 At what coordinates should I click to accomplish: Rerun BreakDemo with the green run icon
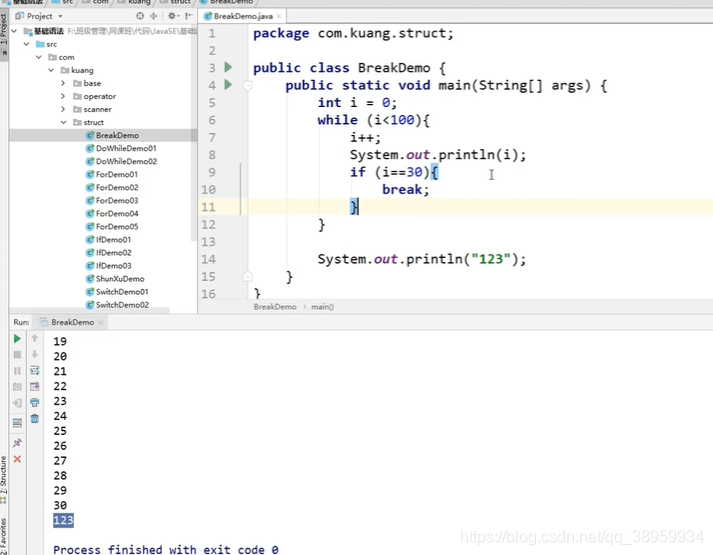17,339
